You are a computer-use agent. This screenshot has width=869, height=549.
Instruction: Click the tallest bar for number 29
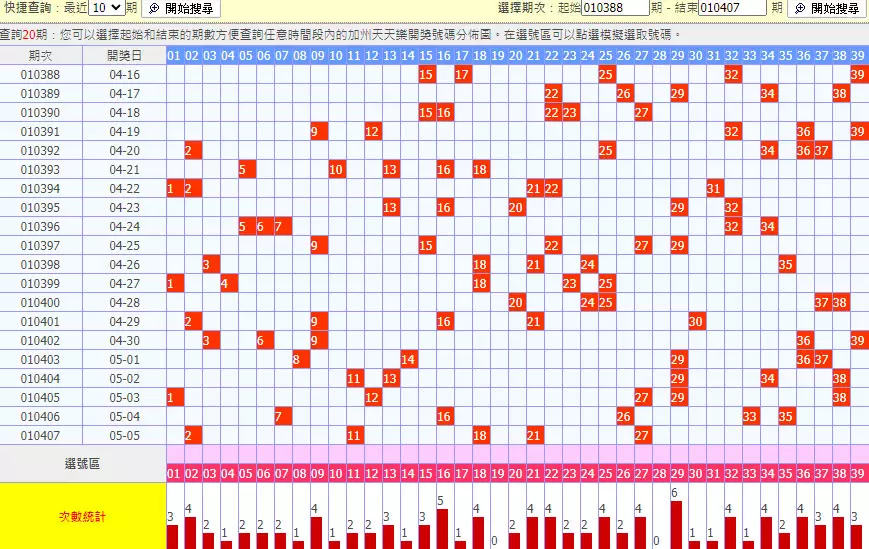click(x=678, y=524)
